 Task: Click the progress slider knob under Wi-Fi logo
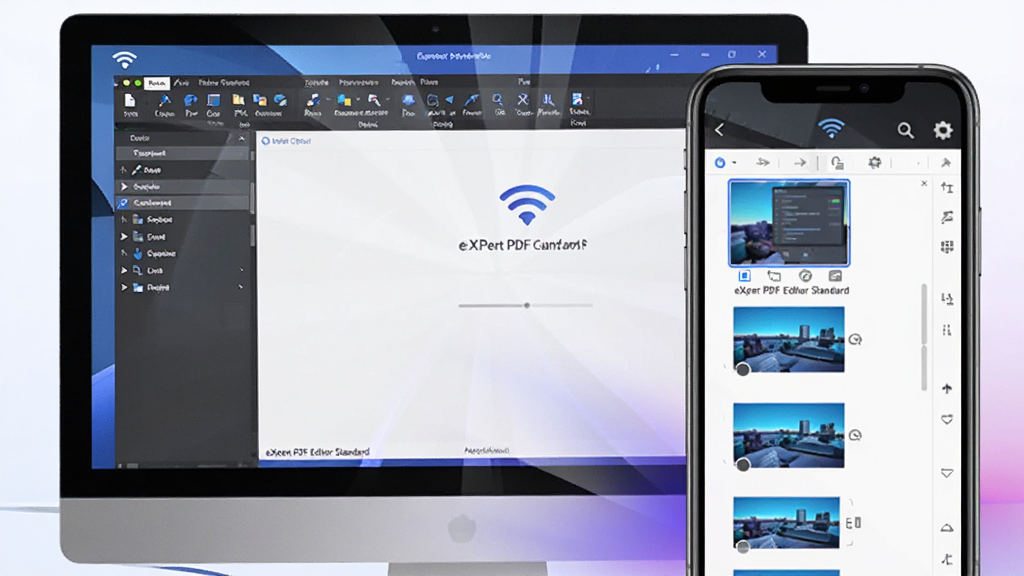[x=527, y=306]
